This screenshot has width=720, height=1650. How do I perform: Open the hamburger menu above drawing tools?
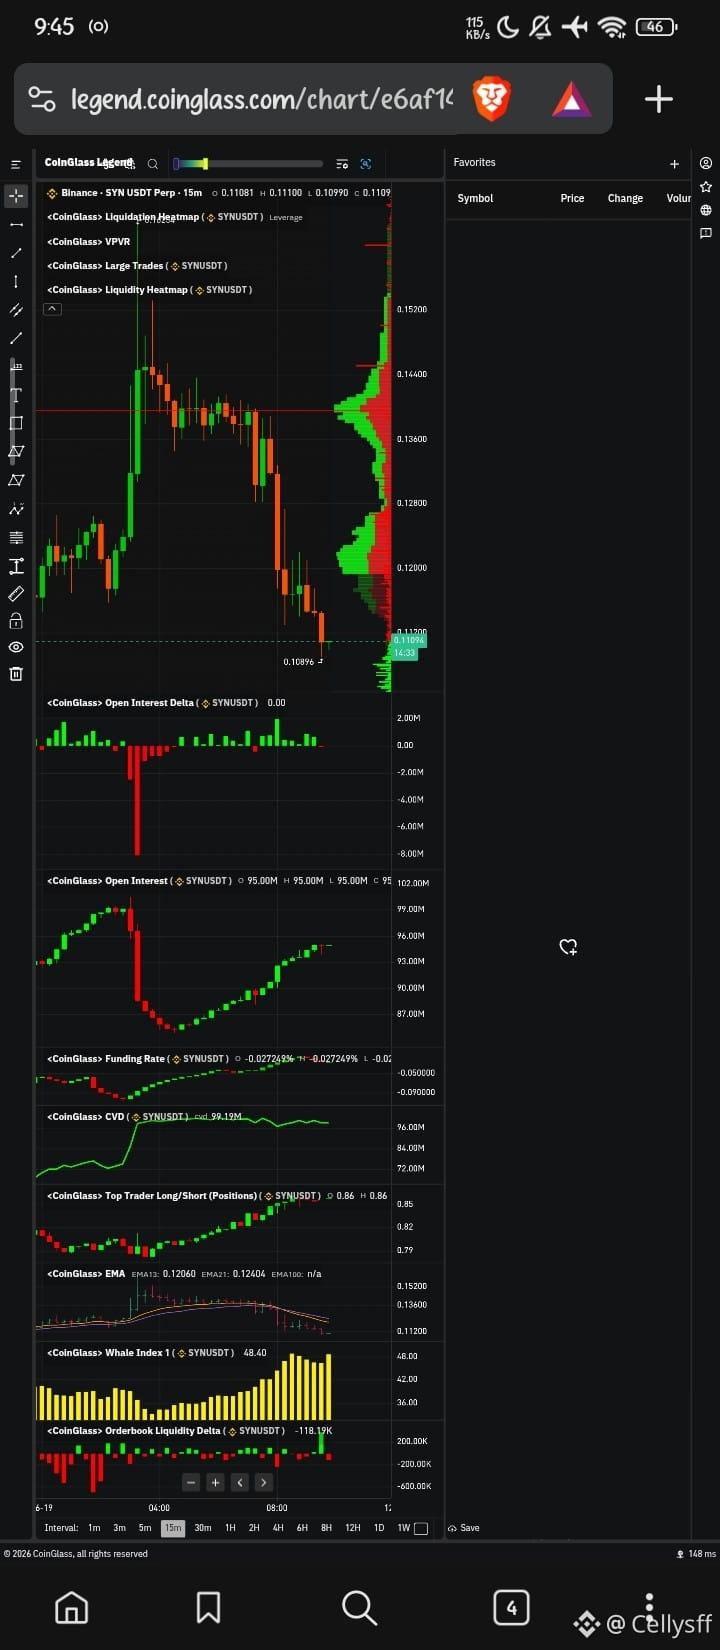coord(16,164)
